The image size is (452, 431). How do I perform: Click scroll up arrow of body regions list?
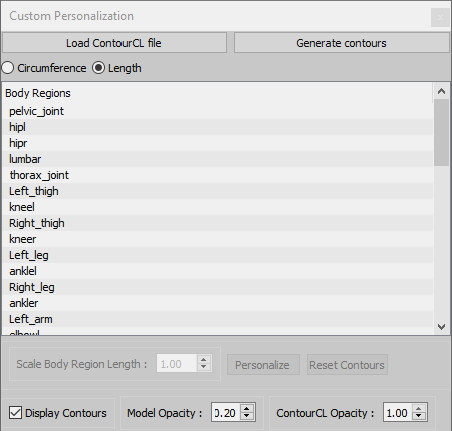tap(441, 91)
